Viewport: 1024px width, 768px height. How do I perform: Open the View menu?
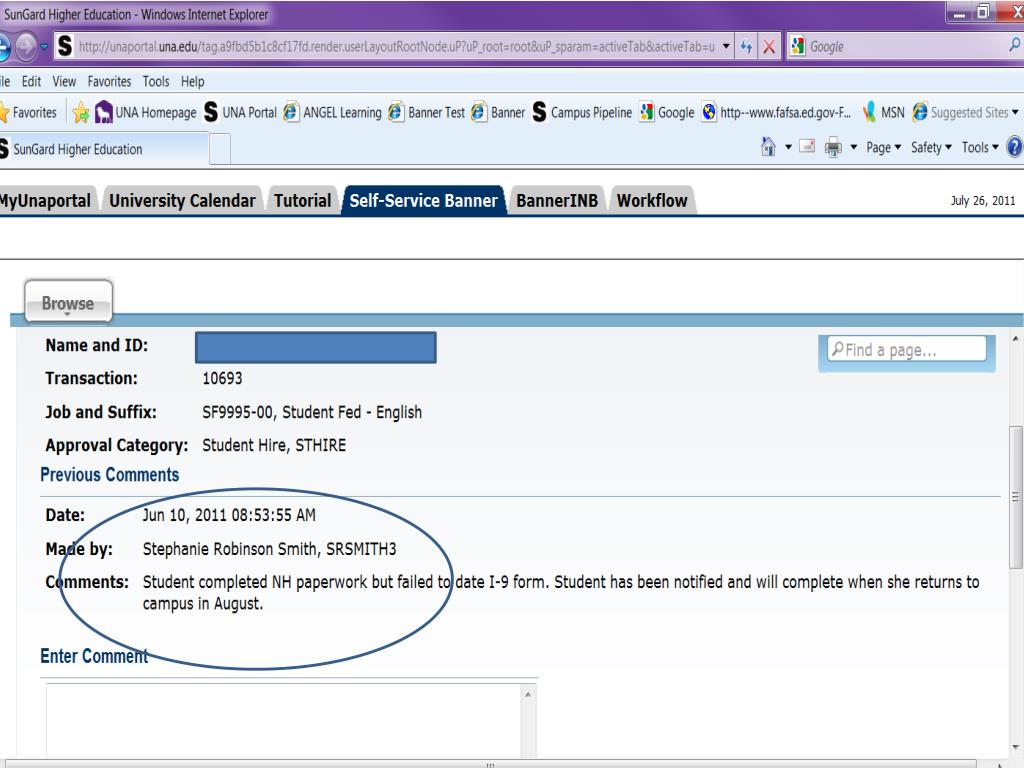click(x=64, y=82)
